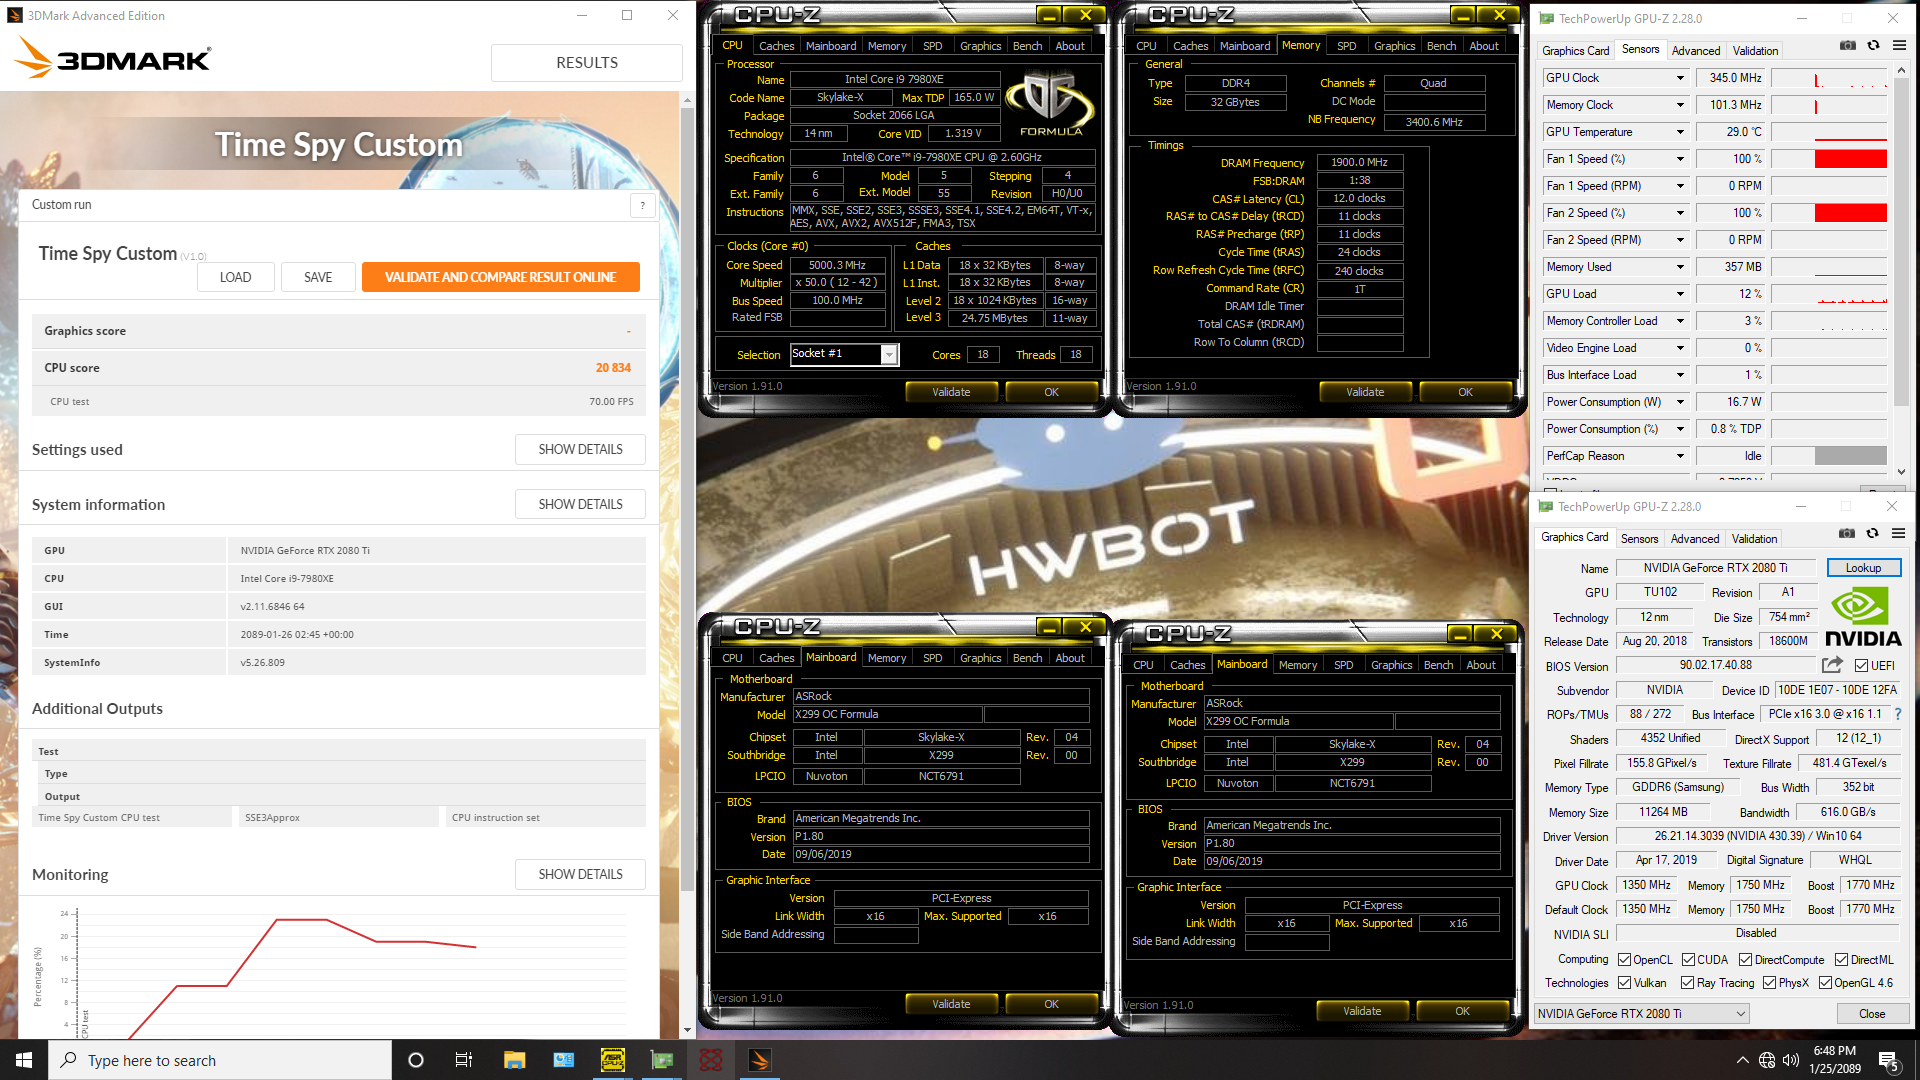Switch to Caches tab in CPU-Z Processor window

pos(776,46)
